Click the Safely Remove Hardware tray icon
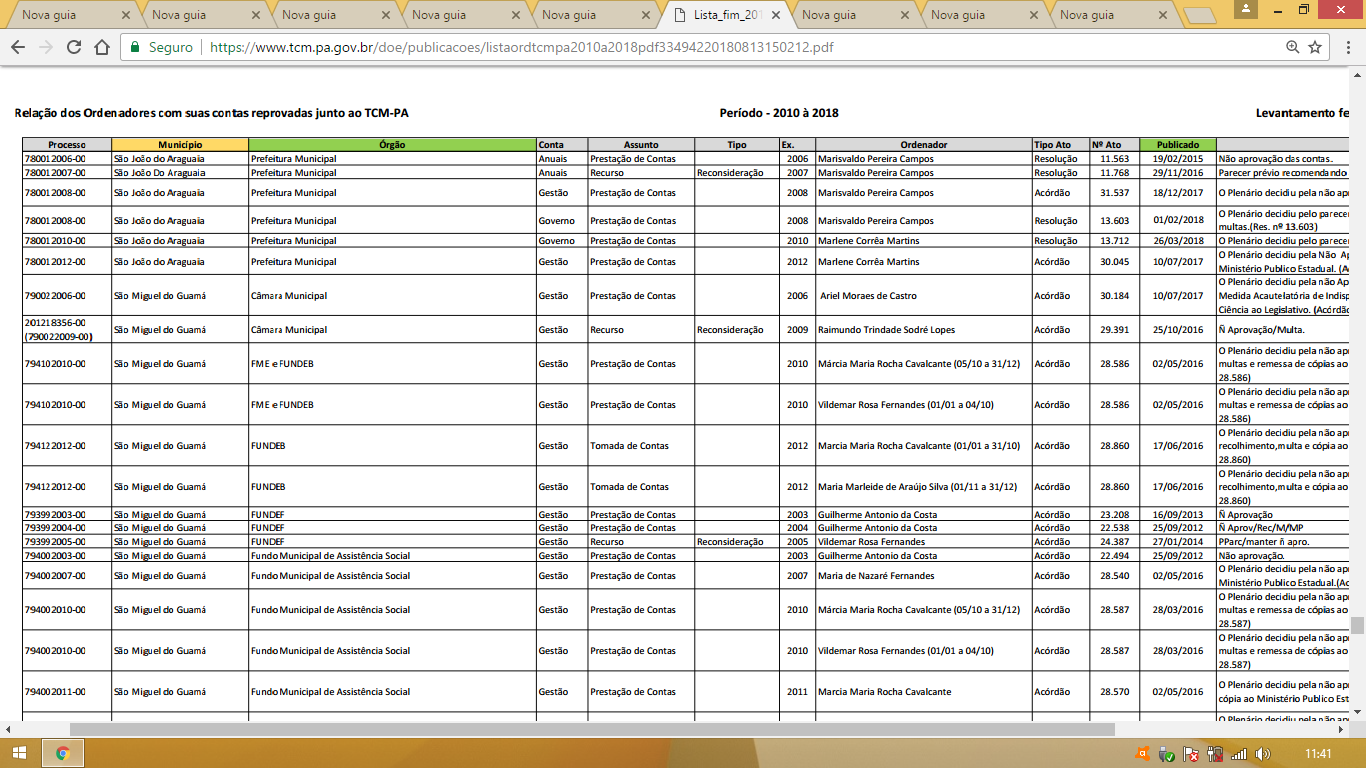 1166,753
